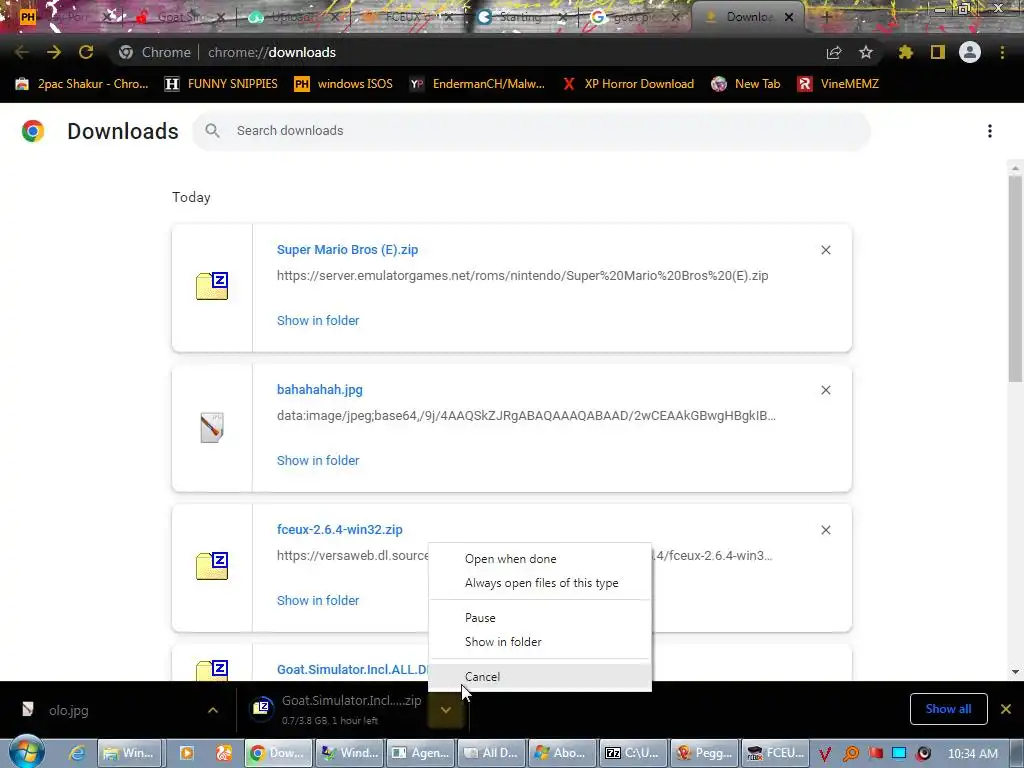Click the scrollbar down arrow
The width and height of the screenshot is (1024, 768).
point(1015,671)
